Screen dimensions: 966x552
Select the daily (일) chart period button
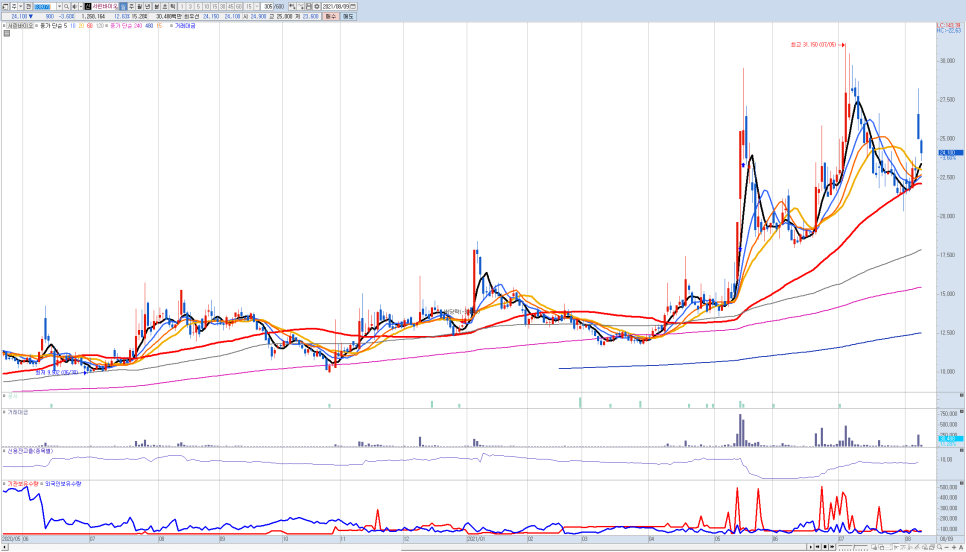[122, 6]
